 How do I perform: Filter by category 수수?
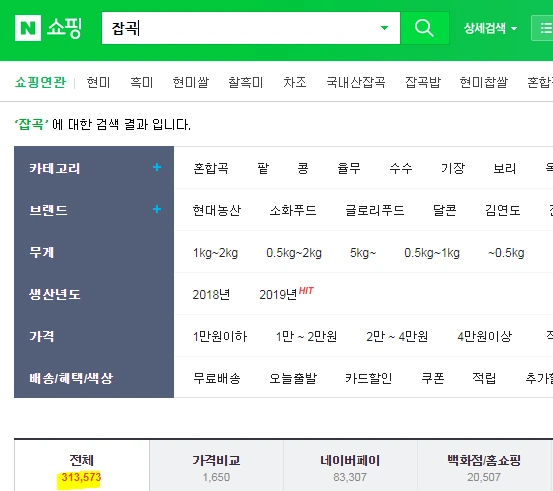401,168
